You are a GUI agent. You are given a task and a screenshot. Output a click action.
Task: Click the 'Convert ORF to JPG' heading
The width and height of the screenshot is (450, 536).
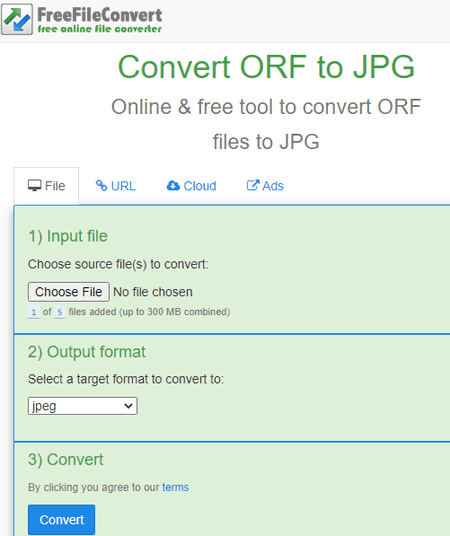point(266,67)
